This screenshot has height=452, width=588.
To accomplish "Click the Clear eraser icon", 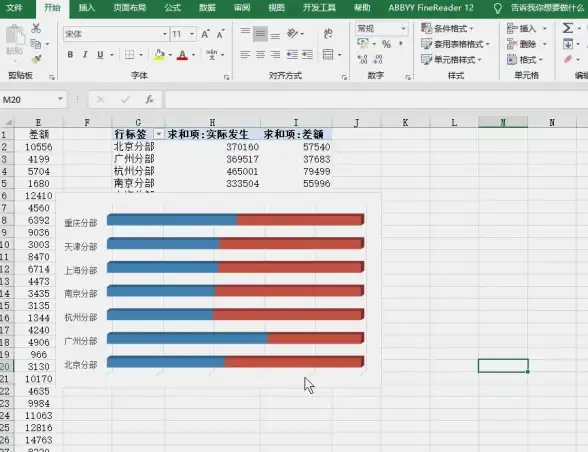I will pyautogui.click(x=568, y=59).
